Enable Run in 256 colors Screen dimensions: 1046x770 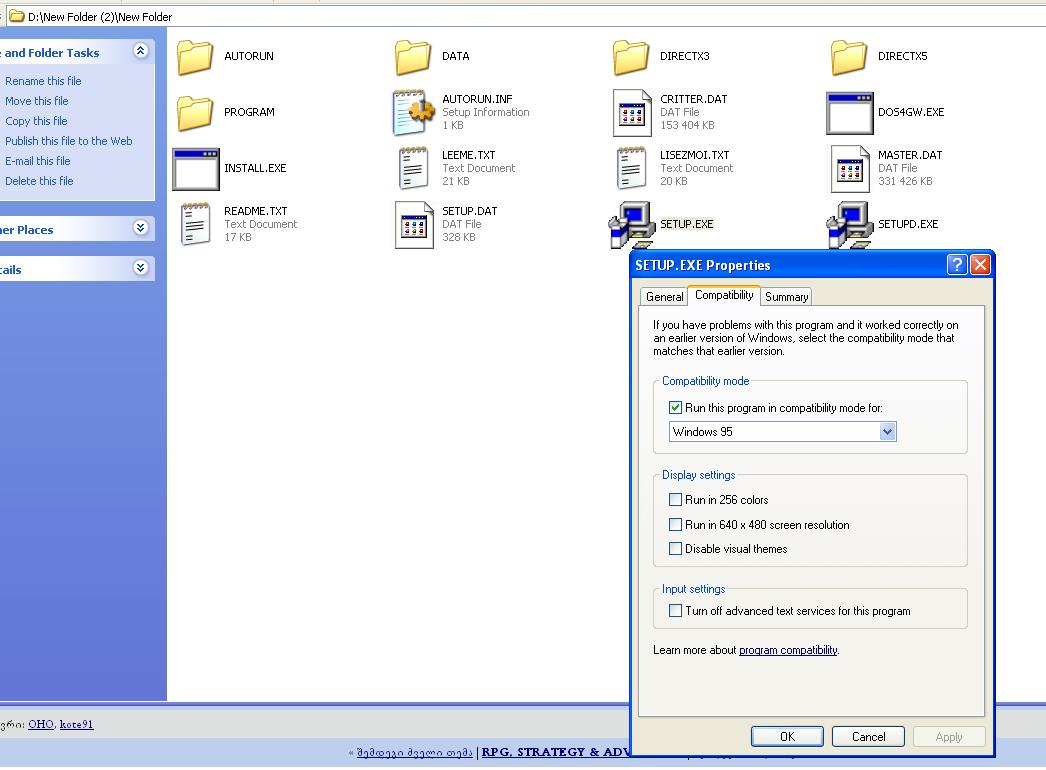point(675,500)
